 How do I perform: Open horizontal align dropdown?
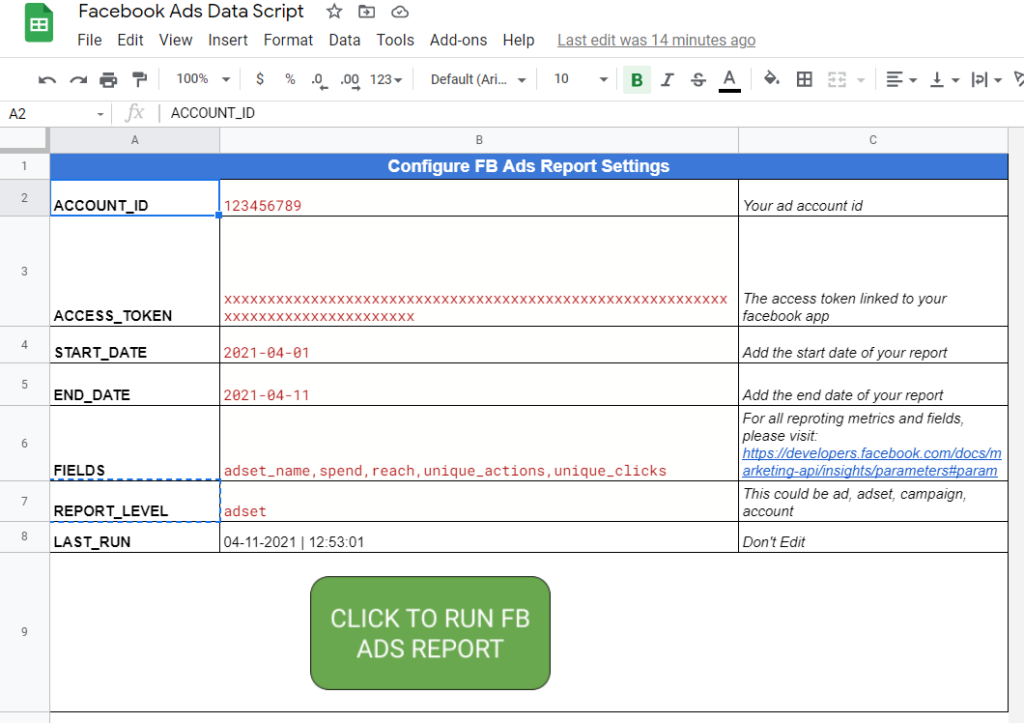point(901,80)
